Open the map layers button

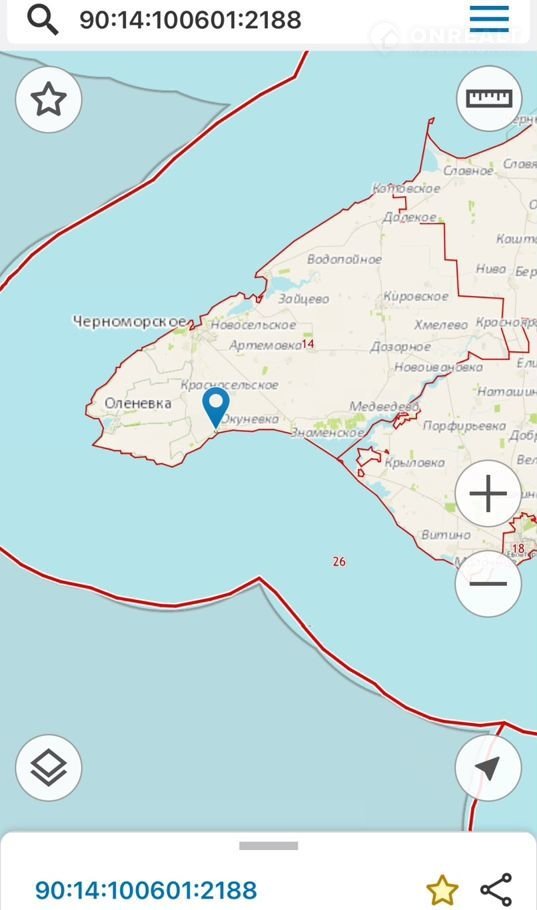tap(49, 768)
